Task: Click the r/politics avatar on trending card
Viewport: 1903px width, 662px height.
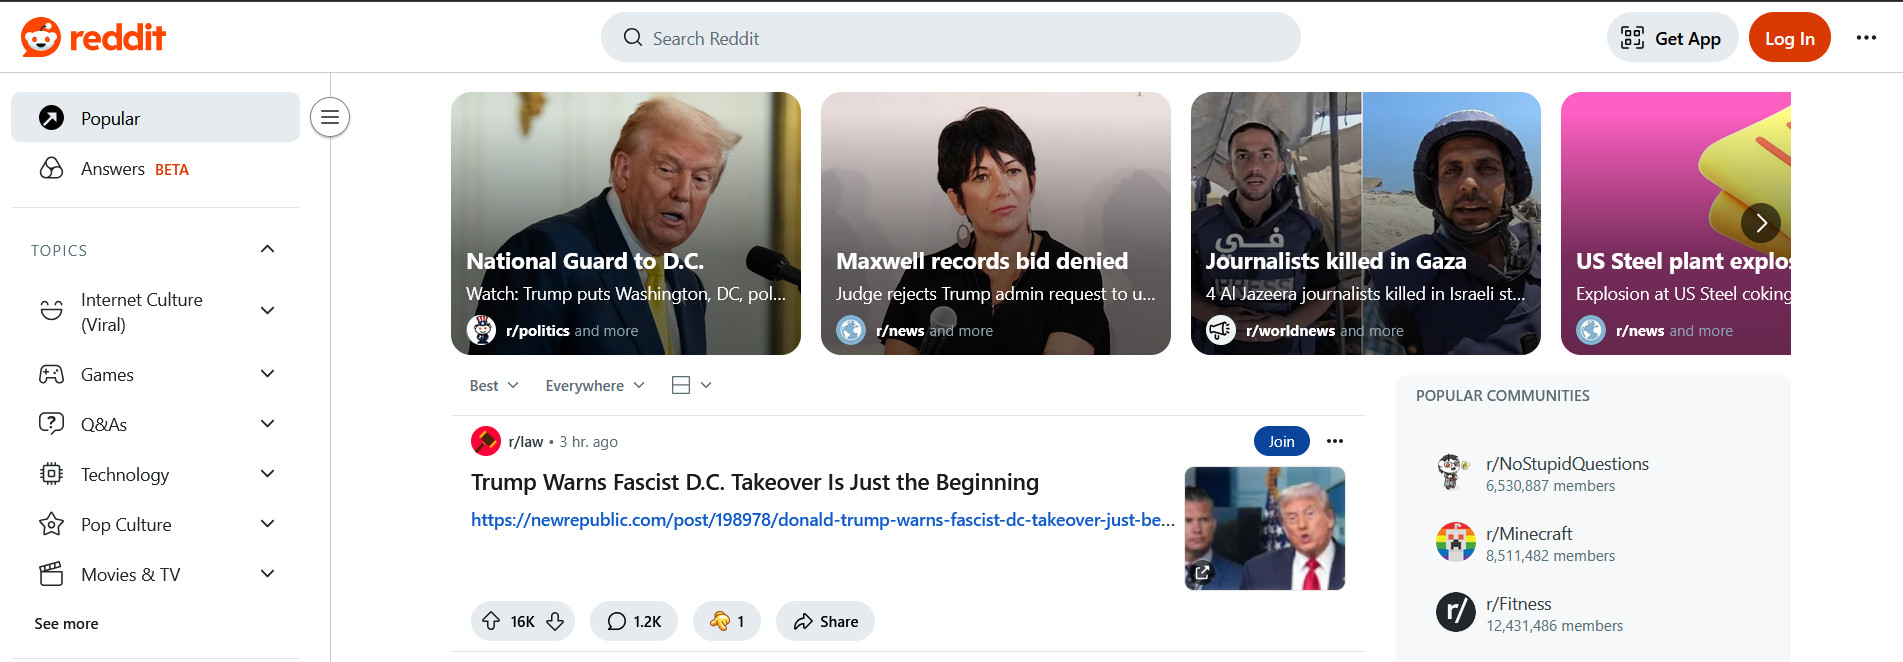Action: tap(481, 330)
